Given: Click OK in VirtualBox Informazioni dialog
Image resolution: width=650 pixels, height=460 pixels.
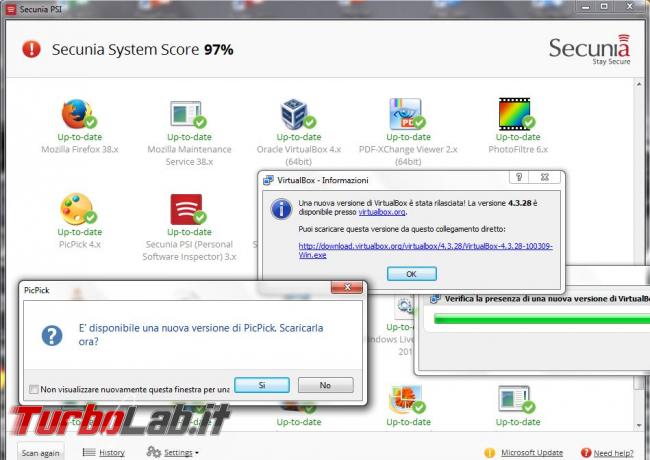Looking at the screenshot, I should tap(411, 274).
